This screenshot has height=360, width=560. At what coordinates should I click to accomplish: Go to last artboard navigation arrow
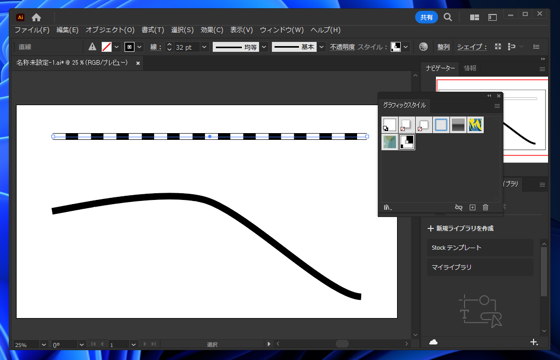tap(154, 344)
